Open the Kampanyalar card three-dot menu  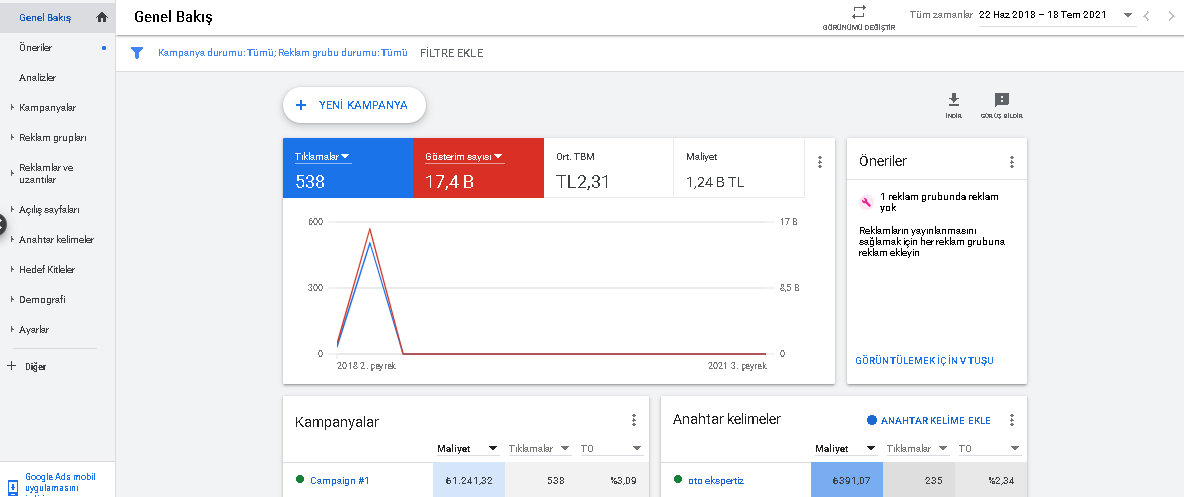pos(634,421)
